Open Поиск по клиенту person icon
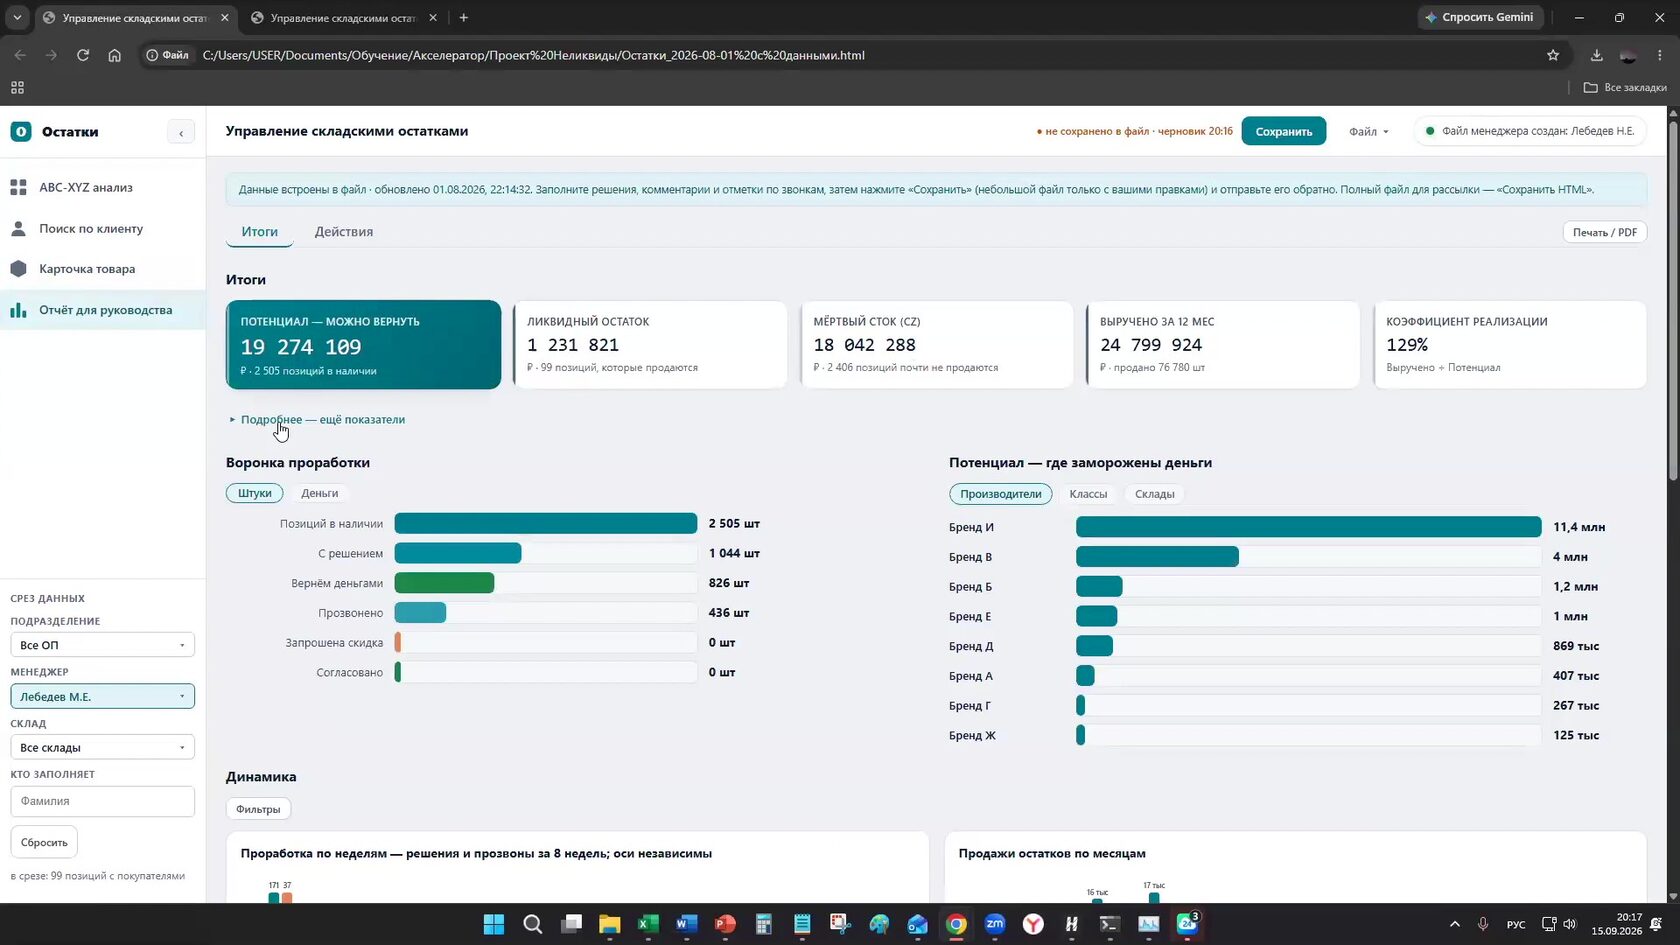 tap(18, 228)
